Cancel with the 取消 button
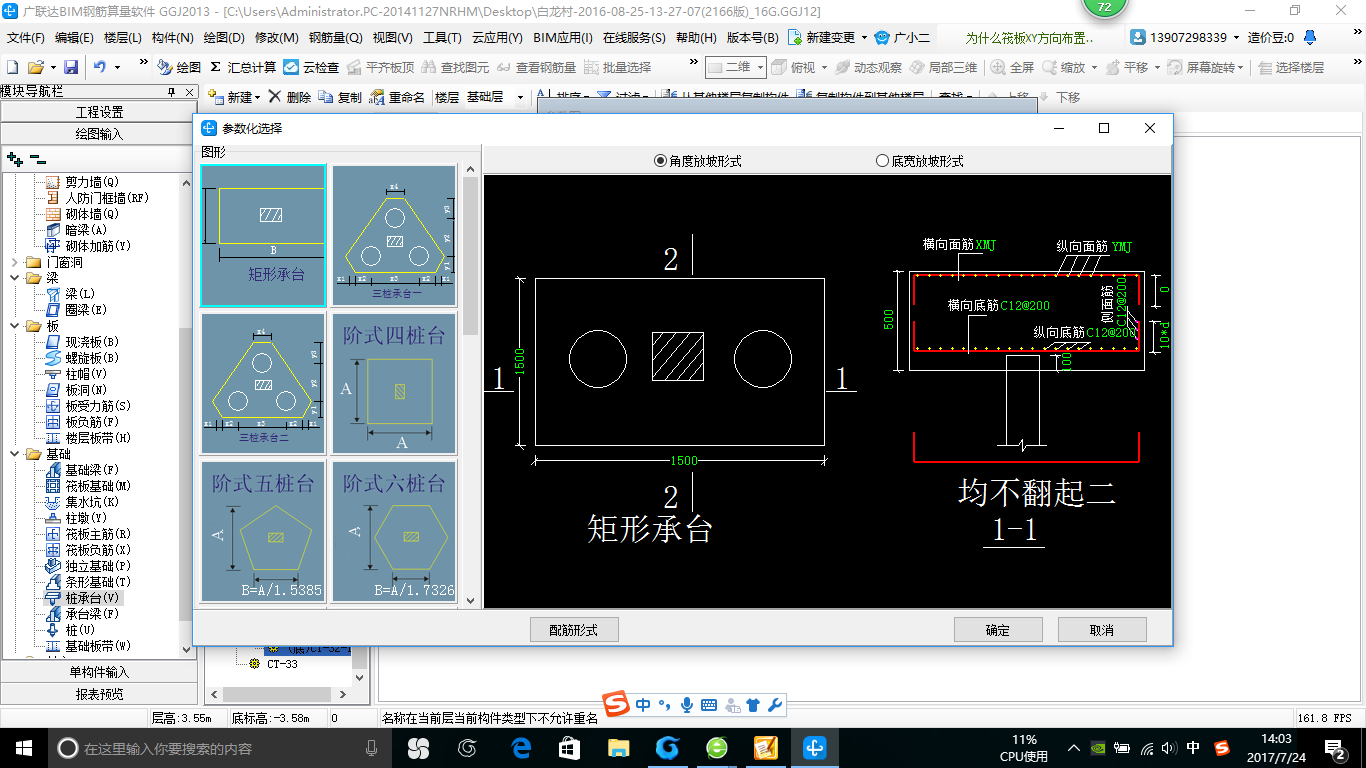This screenshot has width=1366, height=768. click(1102, 630)
